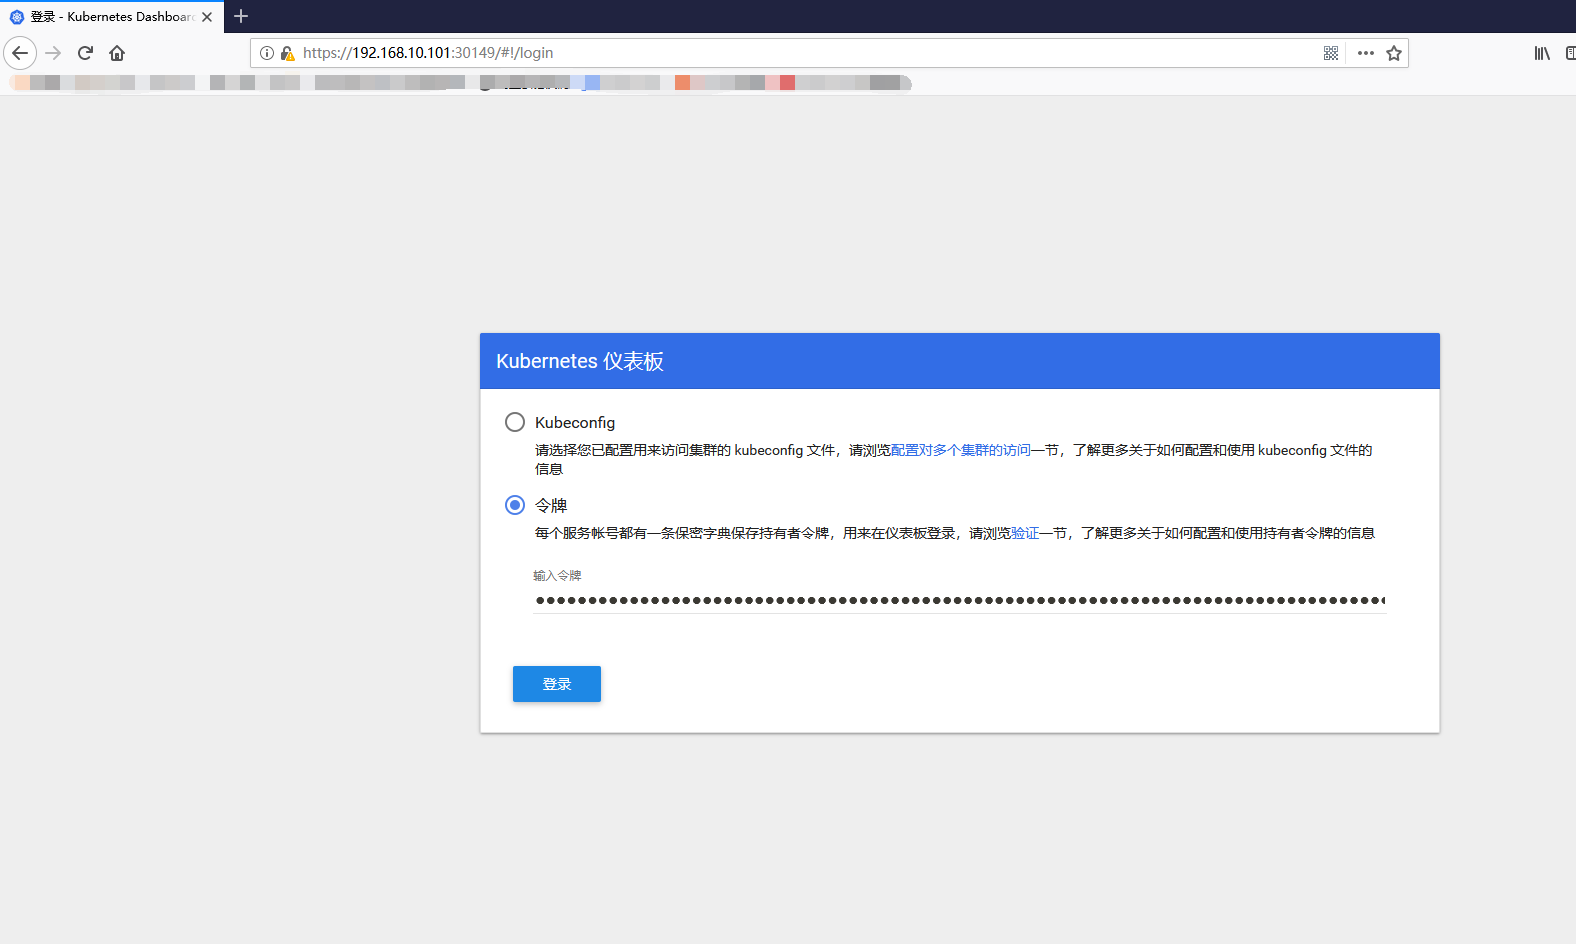Open the Library bookshelf icon
This screenshot has width=1576, height=944.
(1542, 53)
